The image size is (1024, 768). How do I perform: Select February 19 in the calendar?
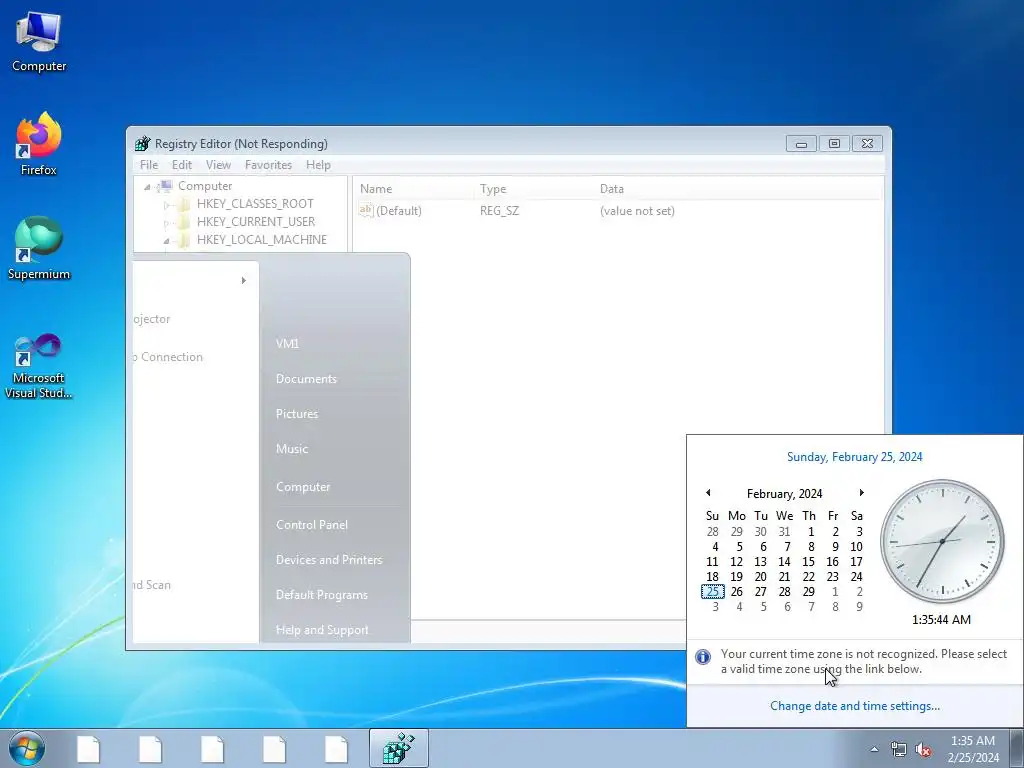(x=737, y=577)
